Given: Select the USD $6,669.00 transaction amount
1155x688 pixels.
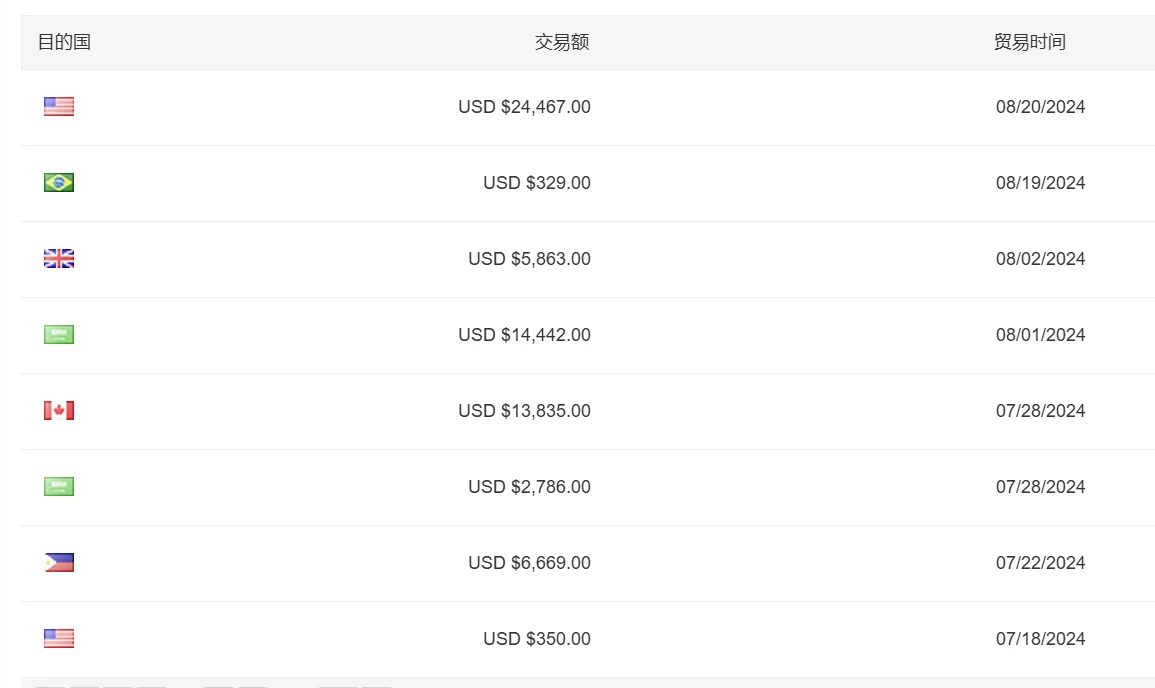Looking at the screenshot, I should pyautogui.click(x=529, y=562).
